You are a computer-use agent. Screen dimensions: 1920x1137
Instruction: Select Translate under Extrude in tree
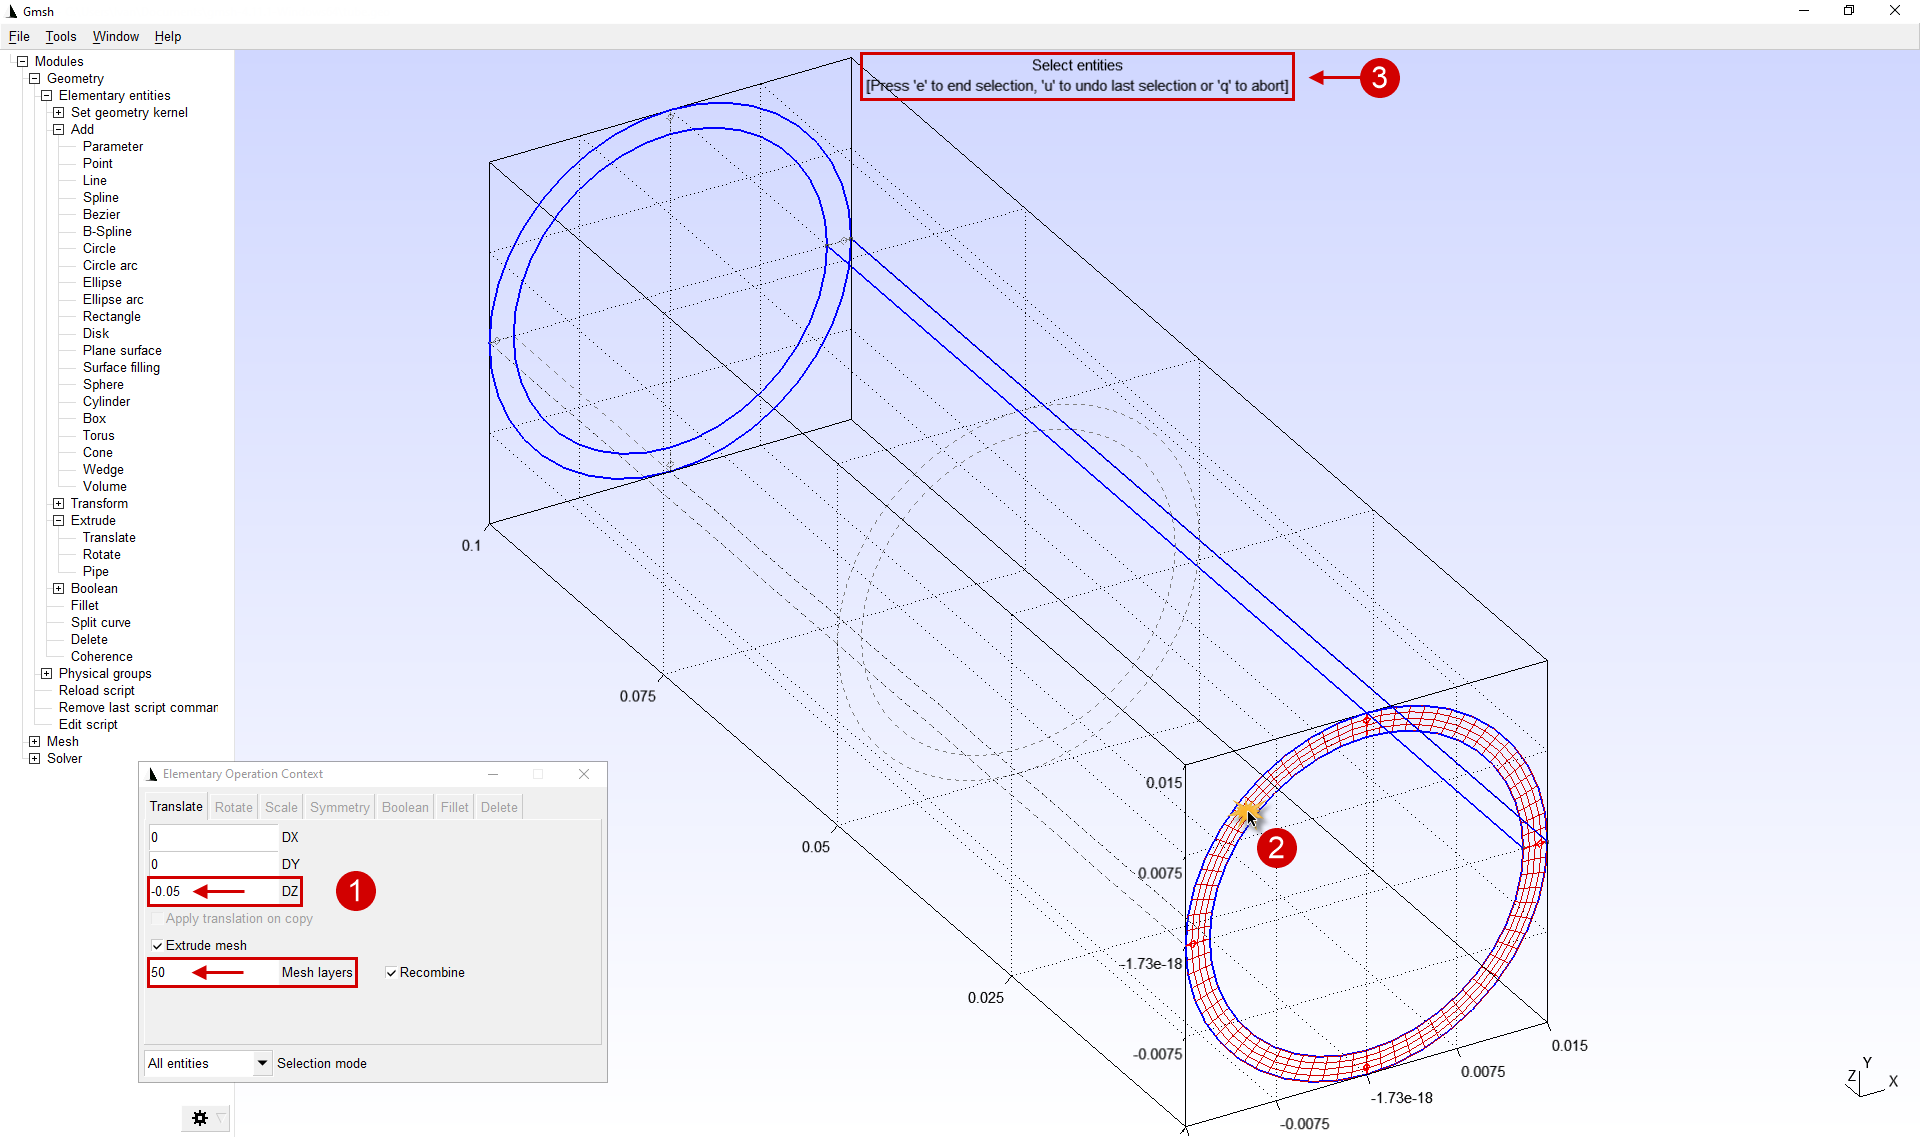(x=109, y=537)
